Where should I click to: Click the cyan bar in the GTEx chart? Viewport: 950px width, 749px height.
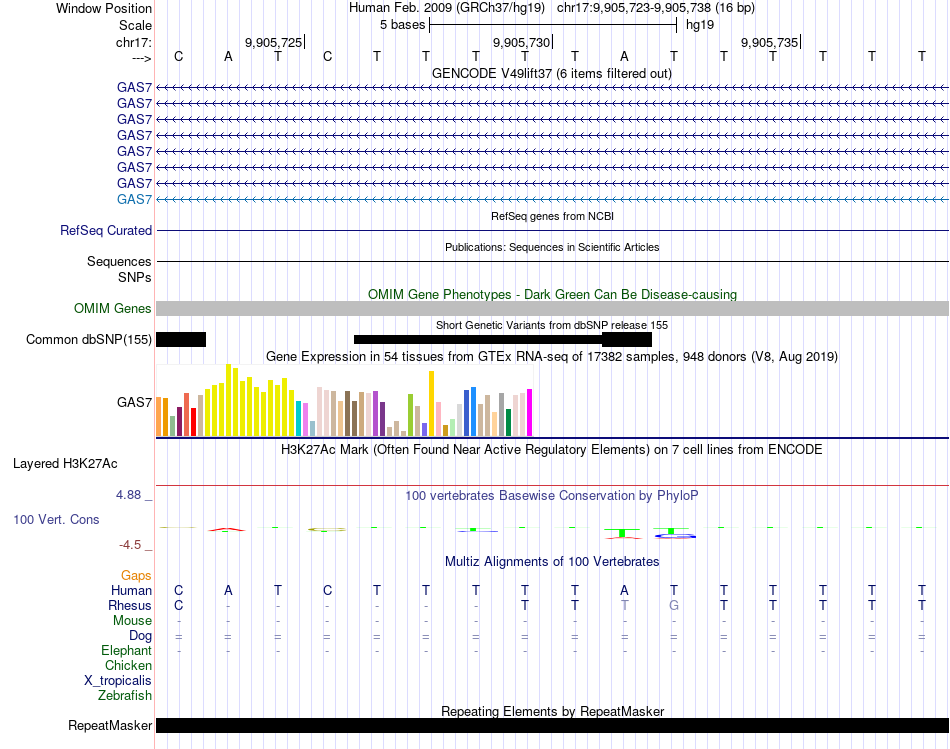[298, 419]
